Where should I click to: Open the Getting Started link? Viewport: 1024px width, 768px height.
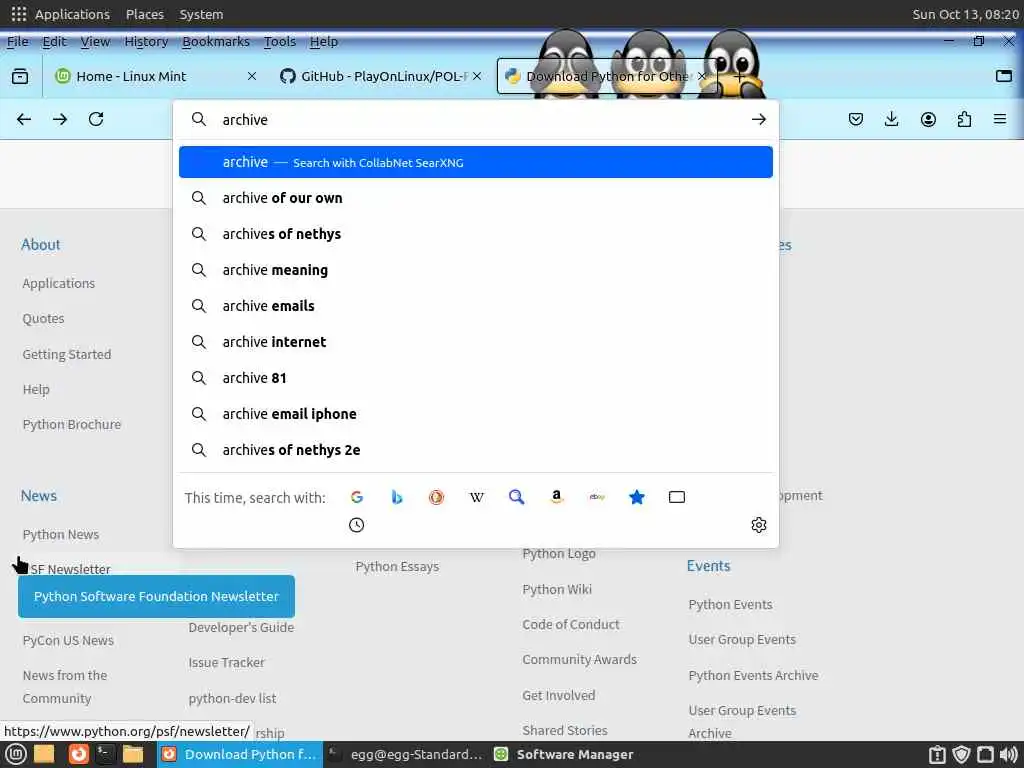[x=67, y=354]
